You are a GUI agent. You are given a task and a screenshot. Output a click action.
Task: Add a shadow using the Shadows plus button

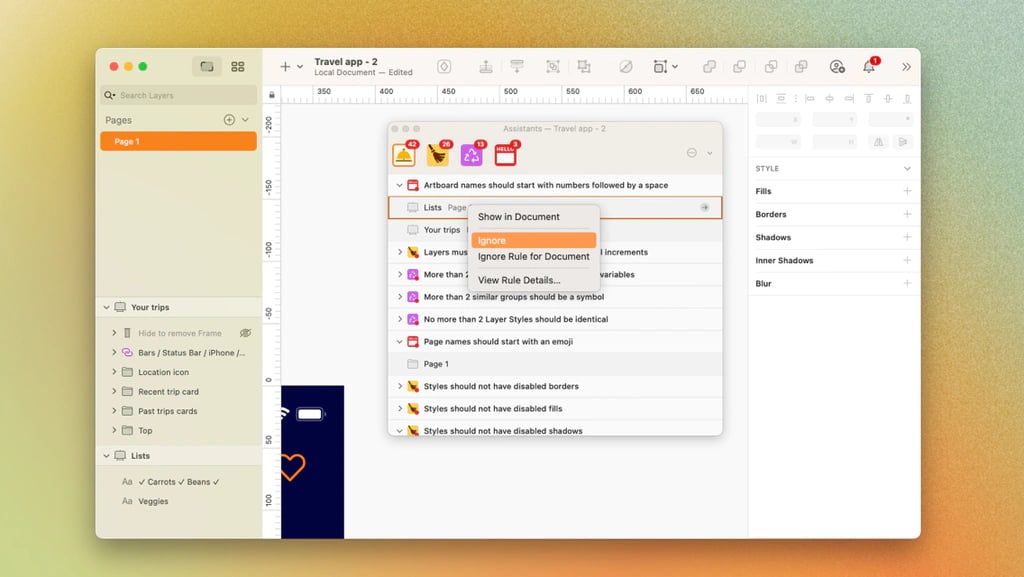[907, 237]
